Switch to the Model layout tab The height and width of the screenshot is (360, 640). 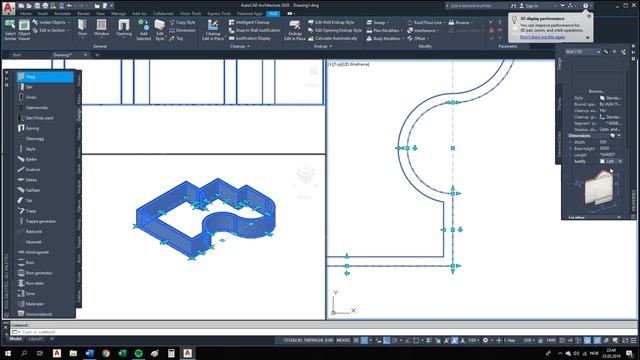(x=16, y=339)
